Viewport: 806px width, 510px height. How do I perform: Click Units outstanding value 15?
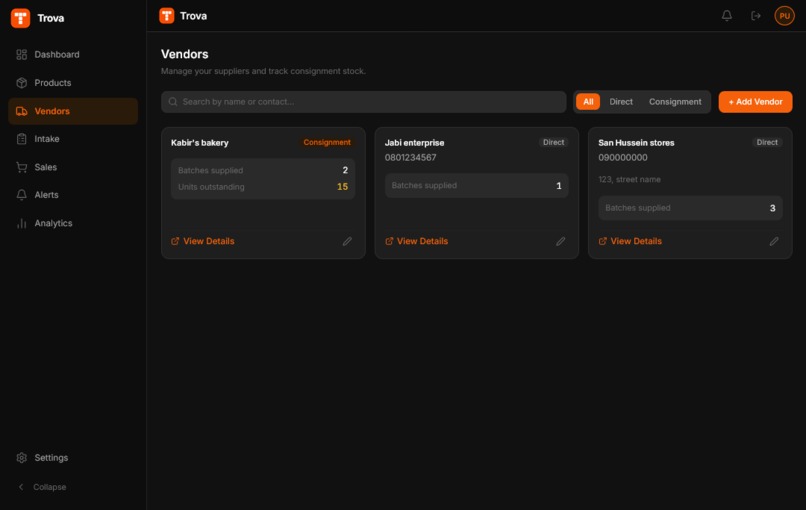pyautogui.click(x=342, y=187)
